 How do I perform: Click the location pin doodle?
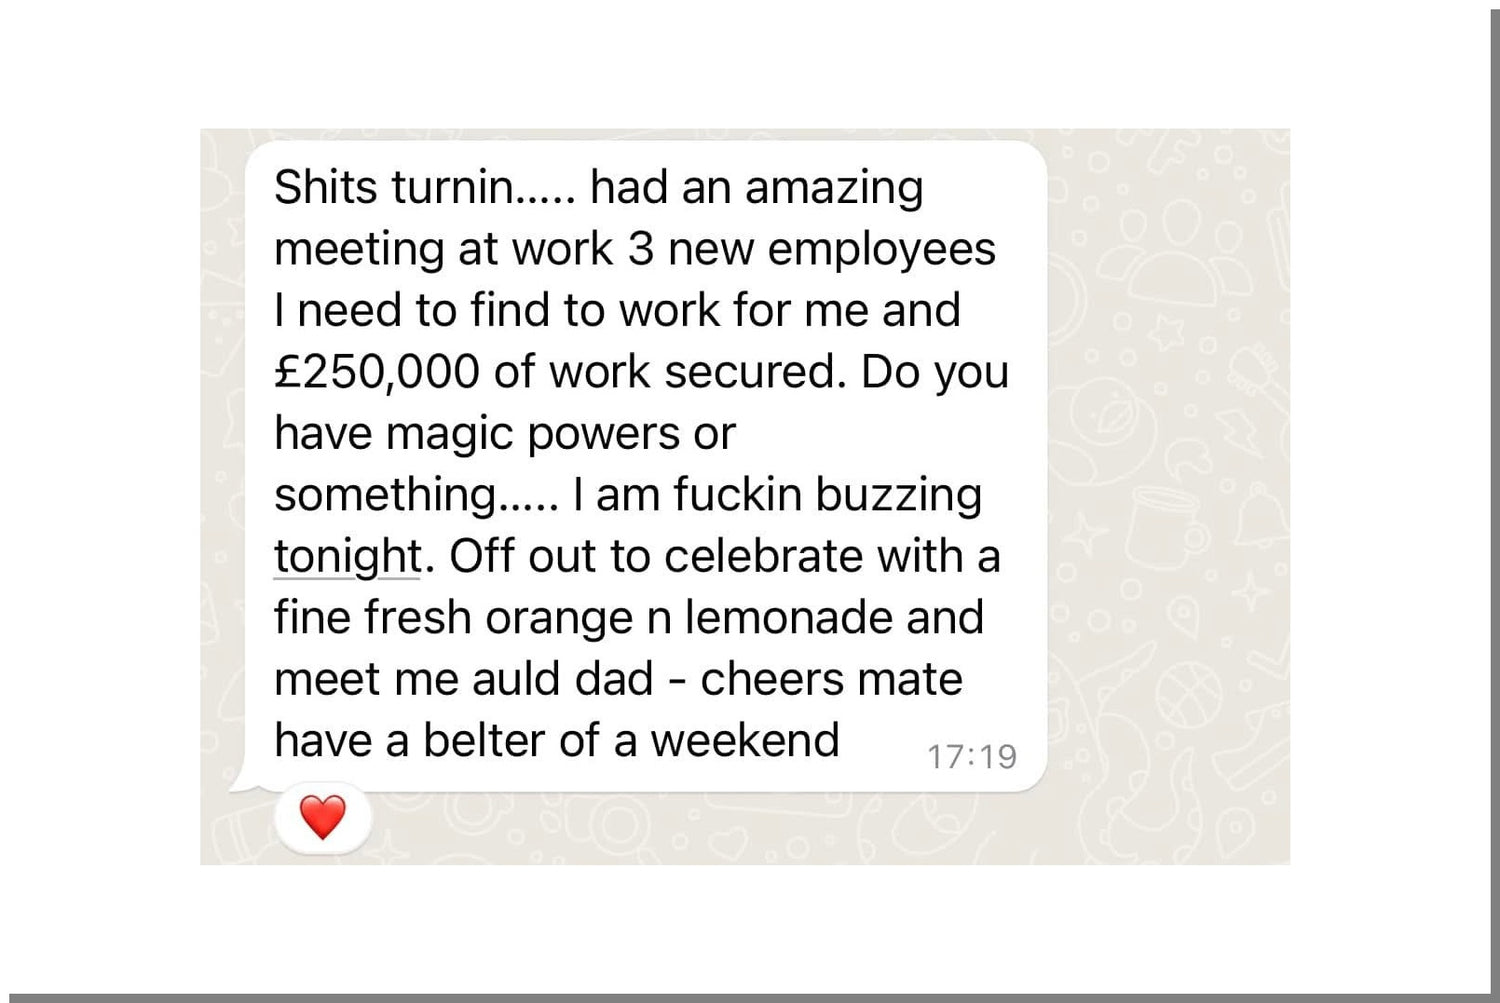tap(1182, 617)
